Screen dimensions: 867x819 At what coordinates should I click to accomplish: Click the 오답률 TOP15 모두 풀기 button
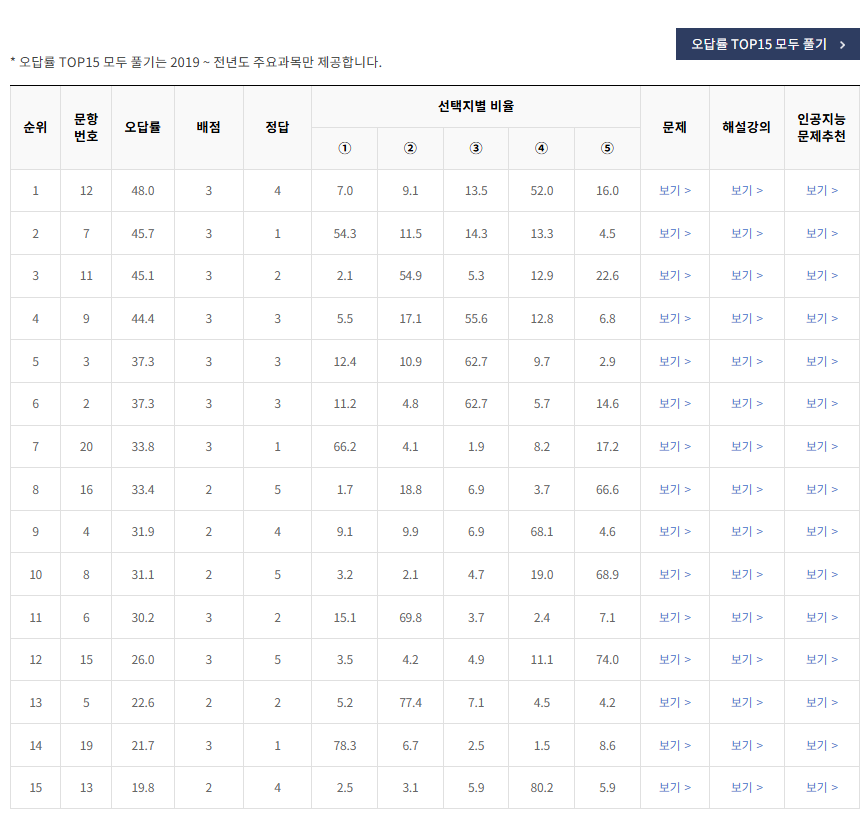769,44
